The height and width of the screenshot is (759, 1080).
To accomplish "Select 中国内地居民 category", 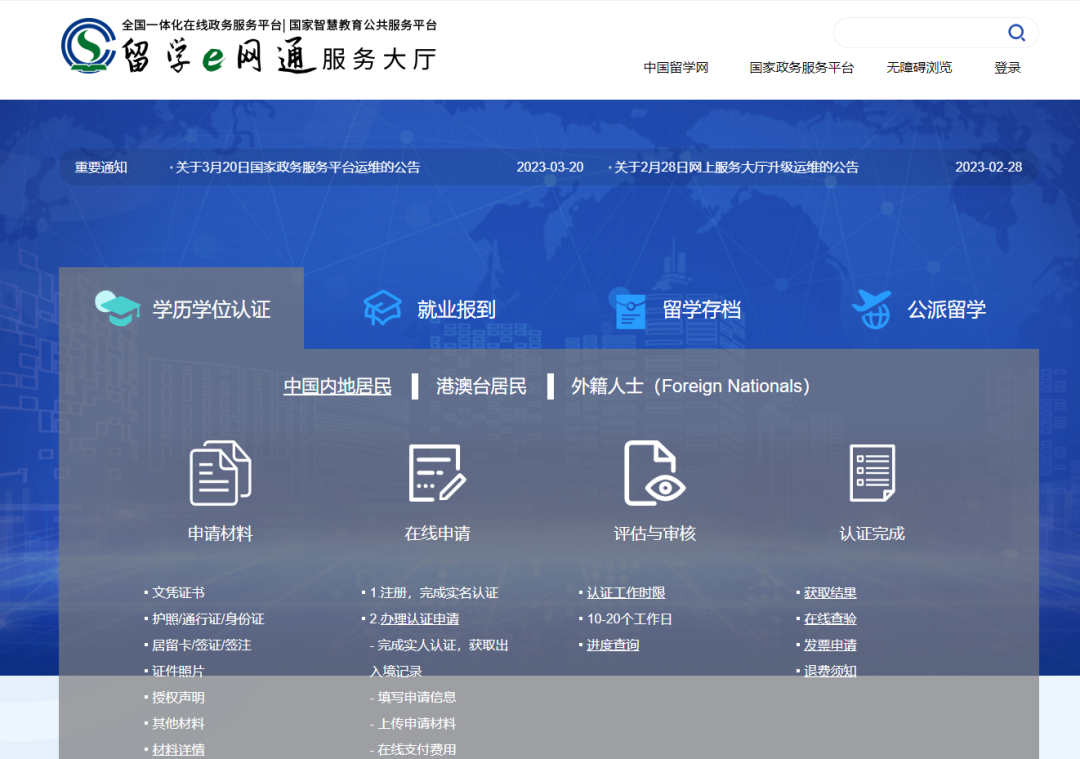I will point(338,386).
